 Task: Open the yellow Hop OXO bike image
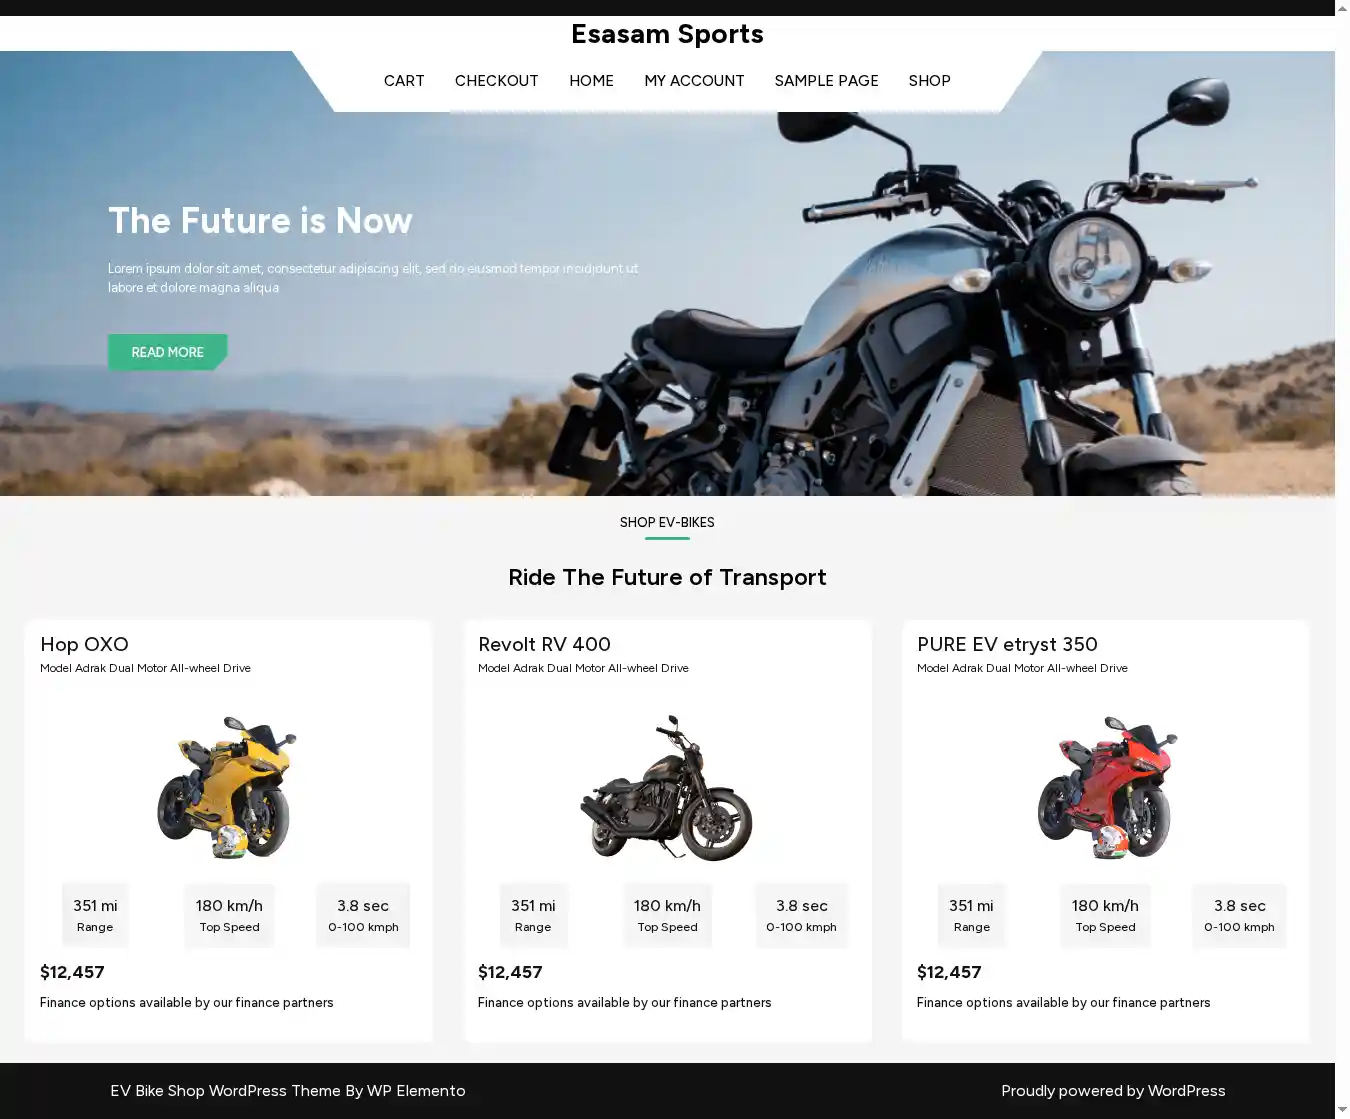(x=228, y=787)
